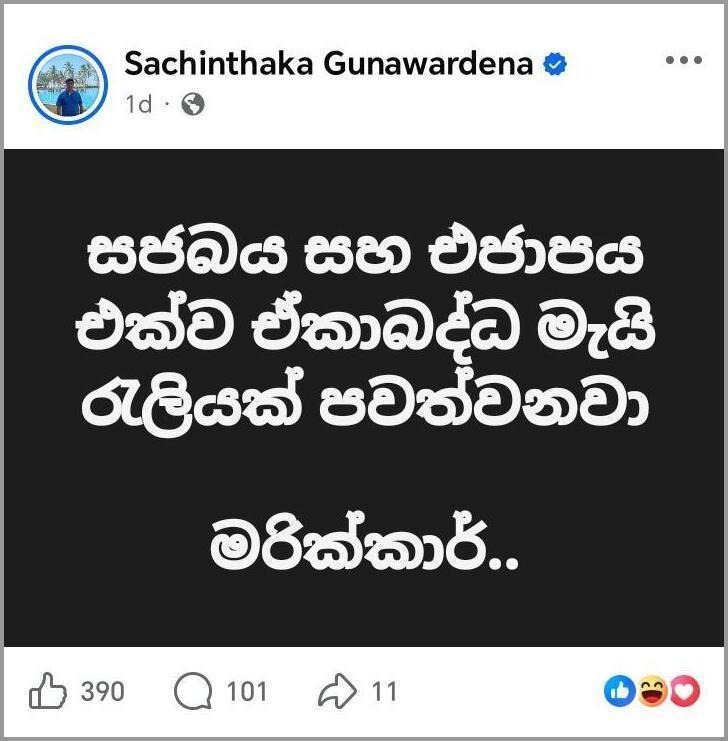728x741 pixels.
Task: Click the මරික්කාර්.. text in image
Action: coord(364,543)
